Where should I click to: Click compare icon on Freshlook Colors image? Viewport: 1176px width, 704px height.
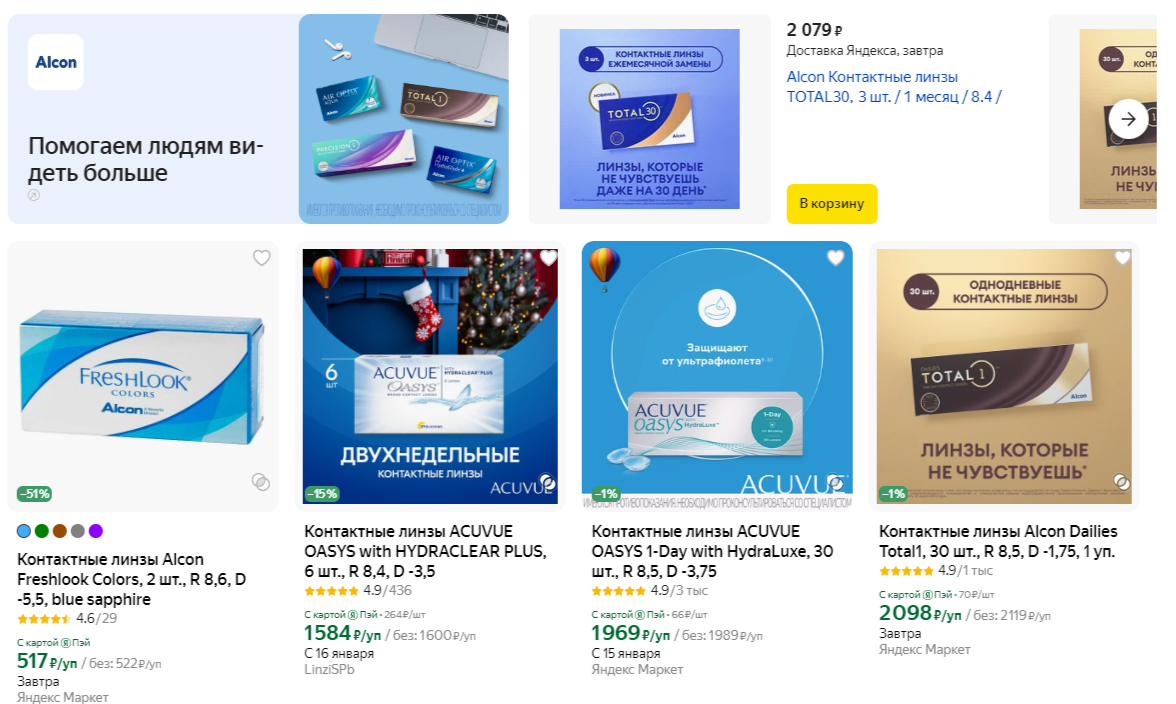click(x=261, y=482)
